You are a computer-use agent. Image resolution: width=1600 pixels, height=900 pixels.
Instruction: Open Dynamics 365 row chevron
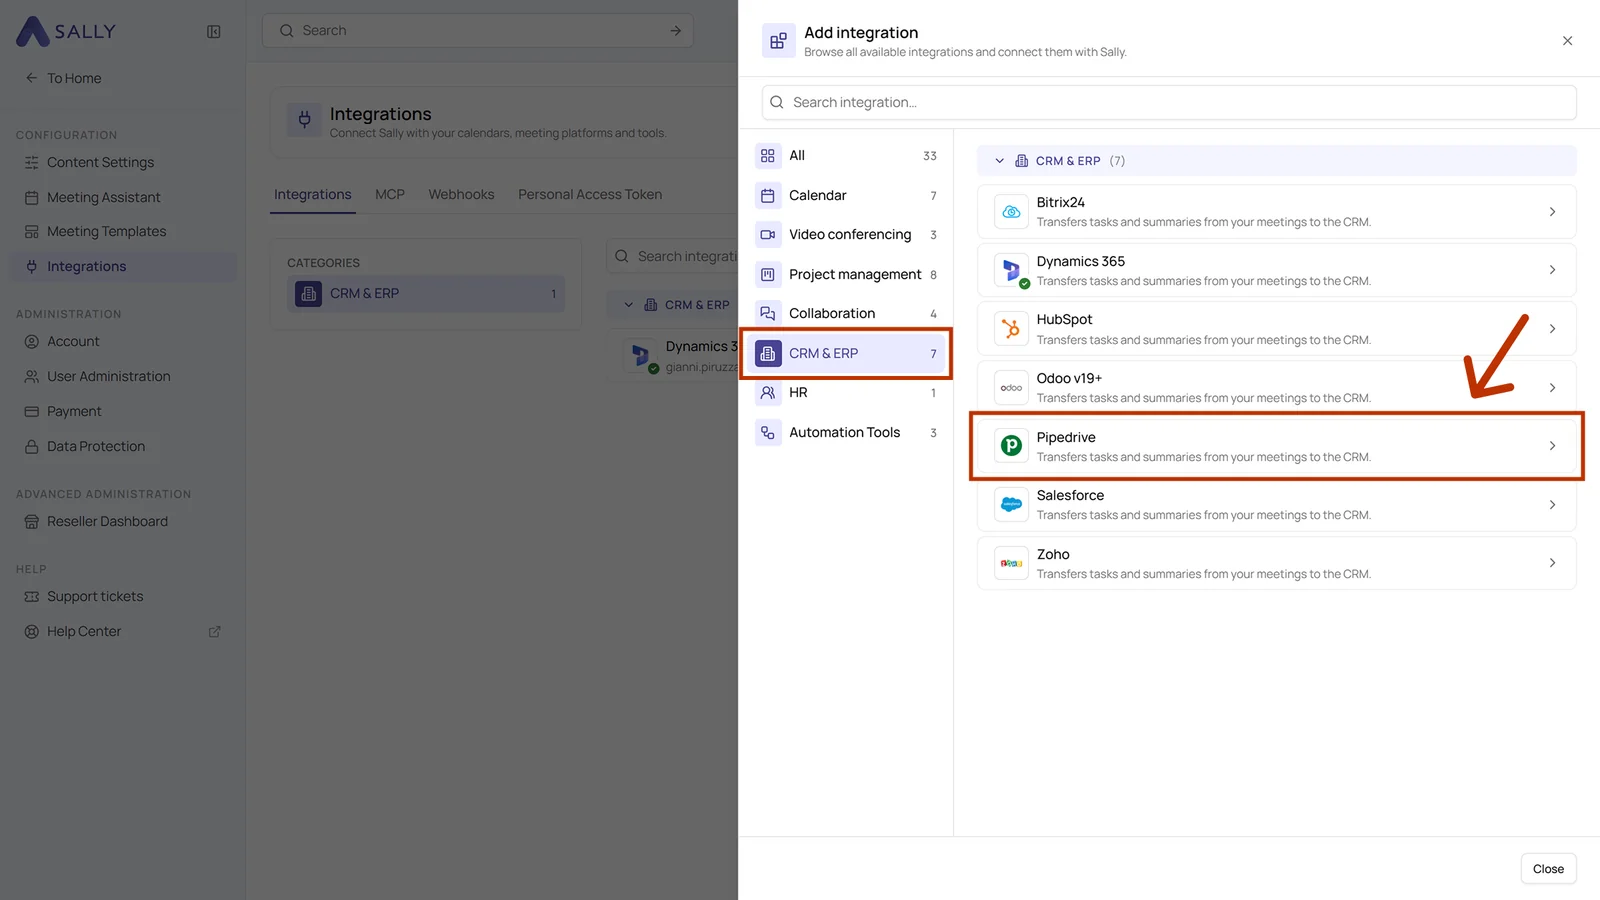tap(1552, 270)
